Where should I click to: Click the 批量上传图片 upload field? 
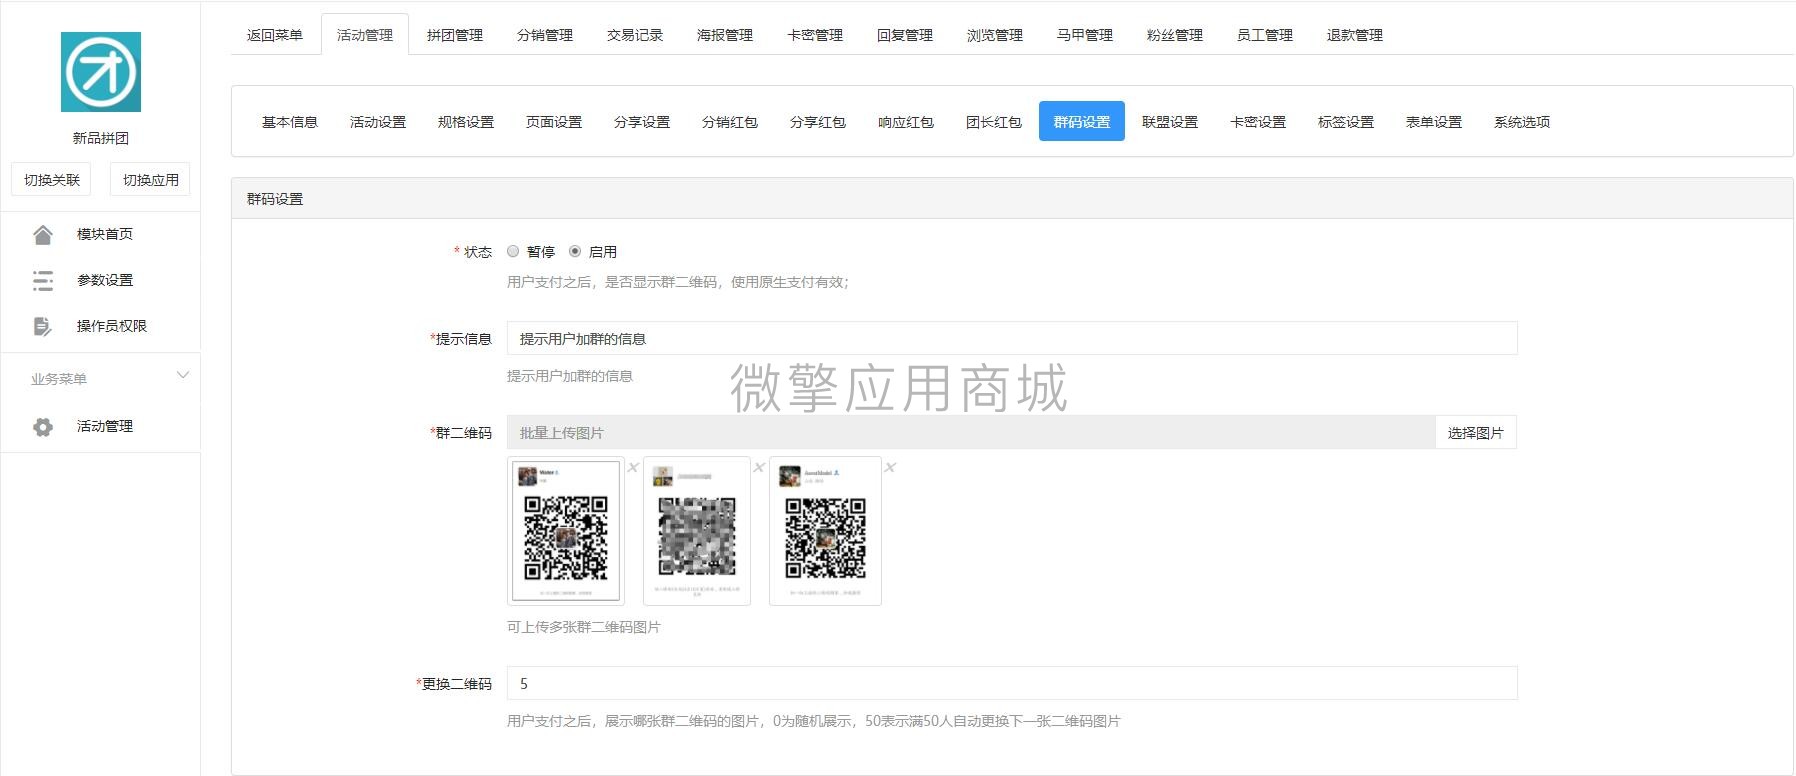pyautogui.click(x=971, y=433)
